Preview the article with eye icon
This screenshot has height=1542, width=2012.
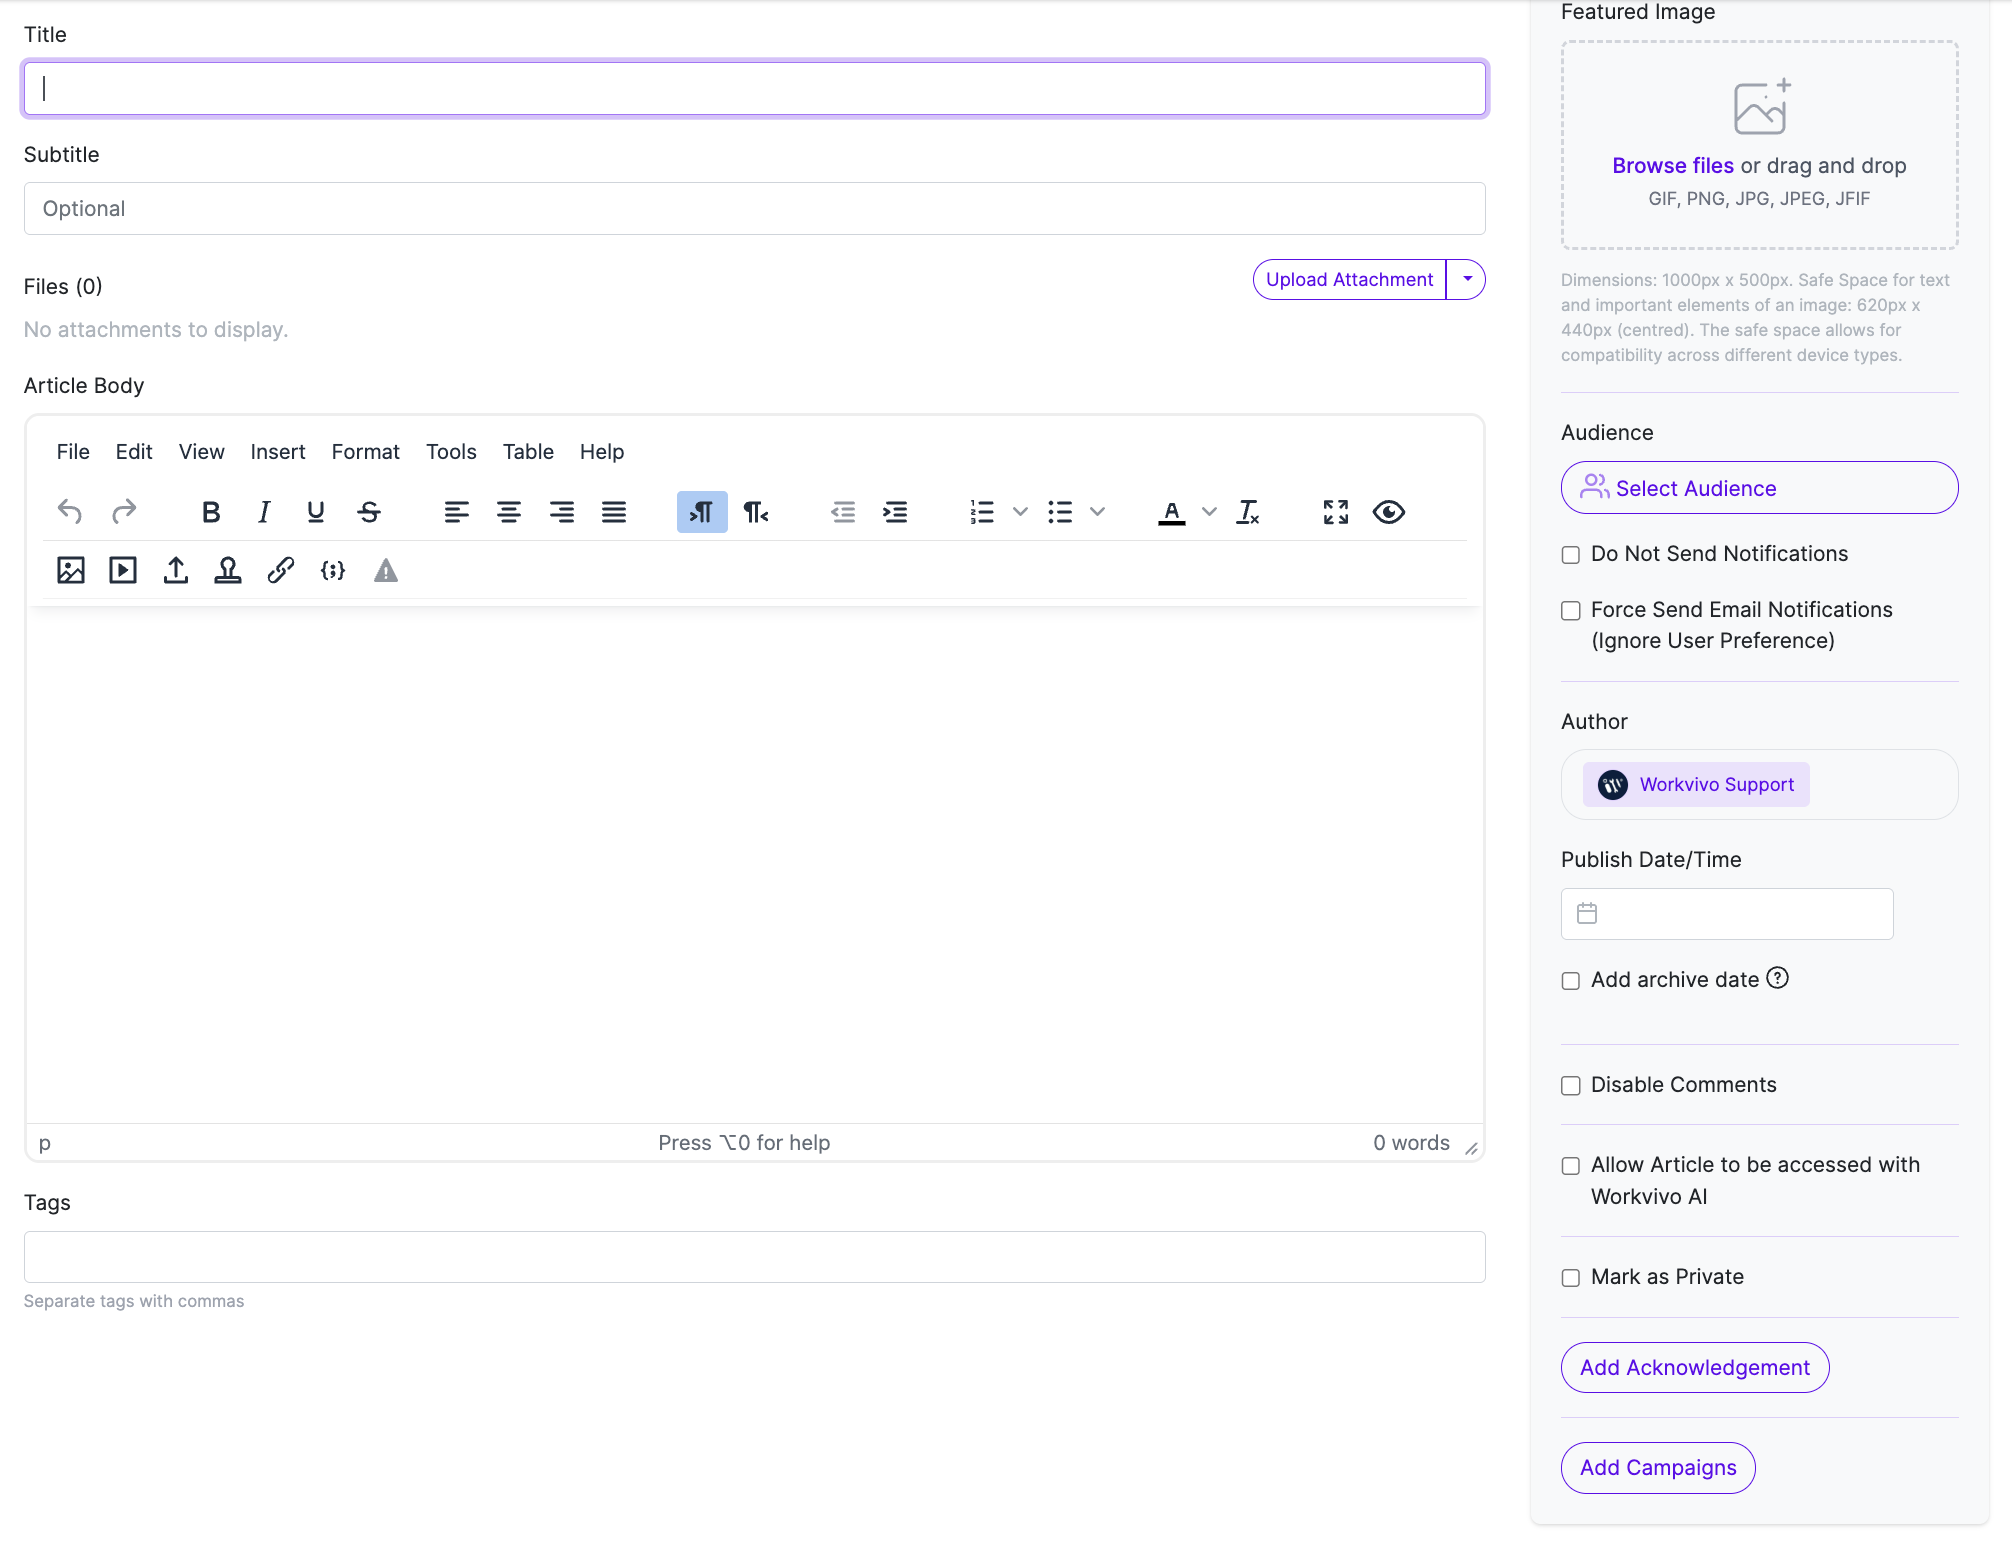(1389, 512)
